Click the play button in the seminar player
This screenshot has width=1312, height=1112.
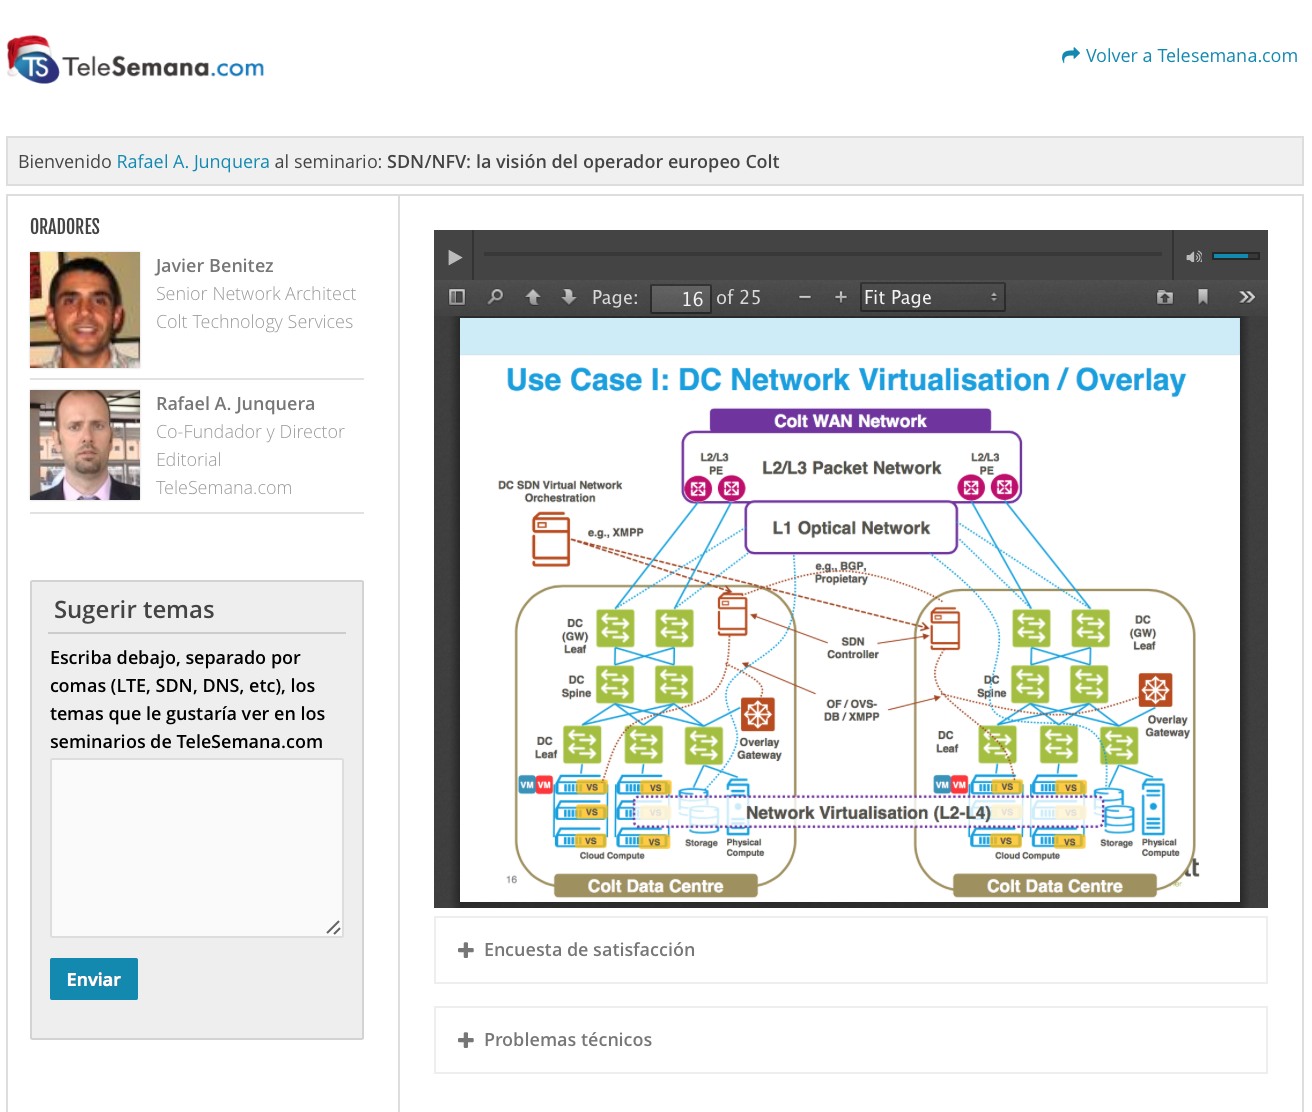(455, 257)
